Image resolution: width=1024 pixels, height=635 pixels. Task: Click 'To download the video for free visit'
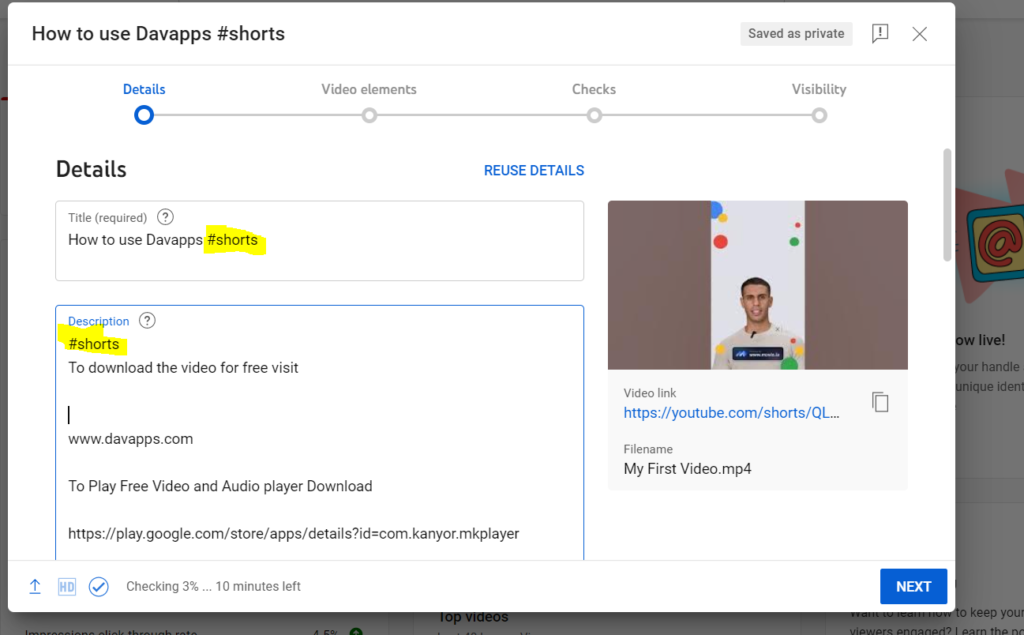point(183,368)
